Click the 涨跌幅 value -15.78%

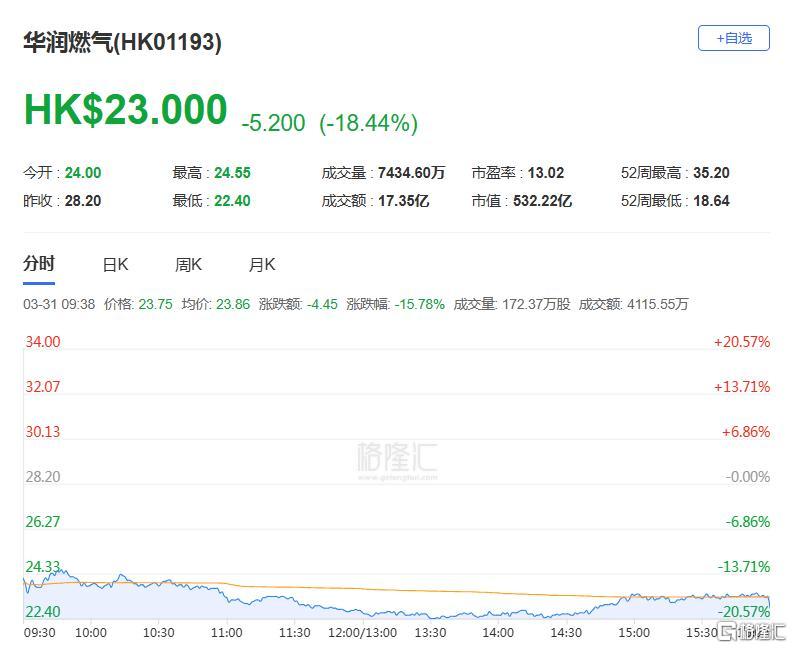(420, 304)
